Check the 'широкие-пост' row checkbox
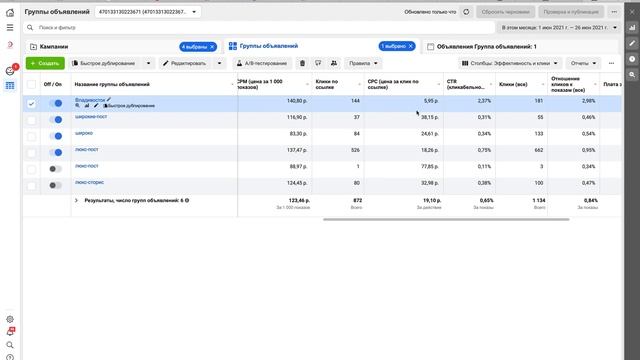 click(31, 120)
